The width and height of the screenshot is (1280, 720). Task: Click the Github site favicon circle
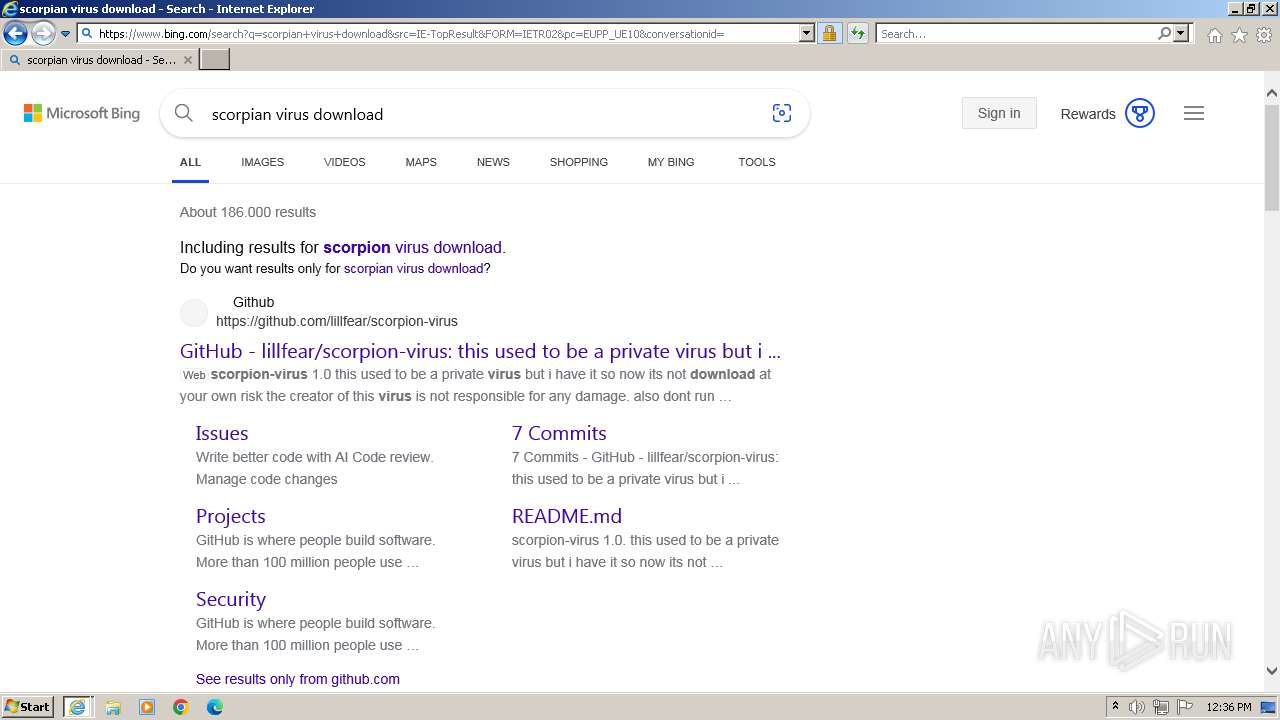pyautogui.click(x=194, y=313)
